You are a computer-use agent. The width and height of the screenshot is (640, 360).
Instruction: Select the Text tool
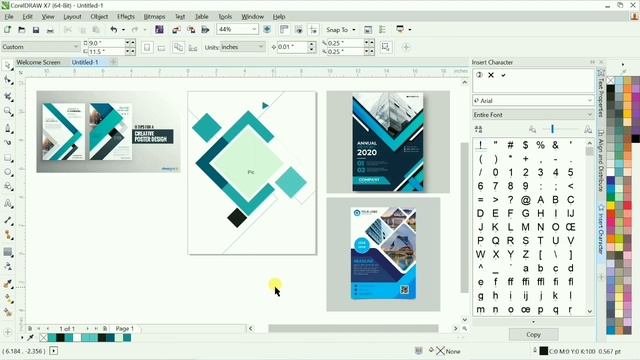(8, 203)
